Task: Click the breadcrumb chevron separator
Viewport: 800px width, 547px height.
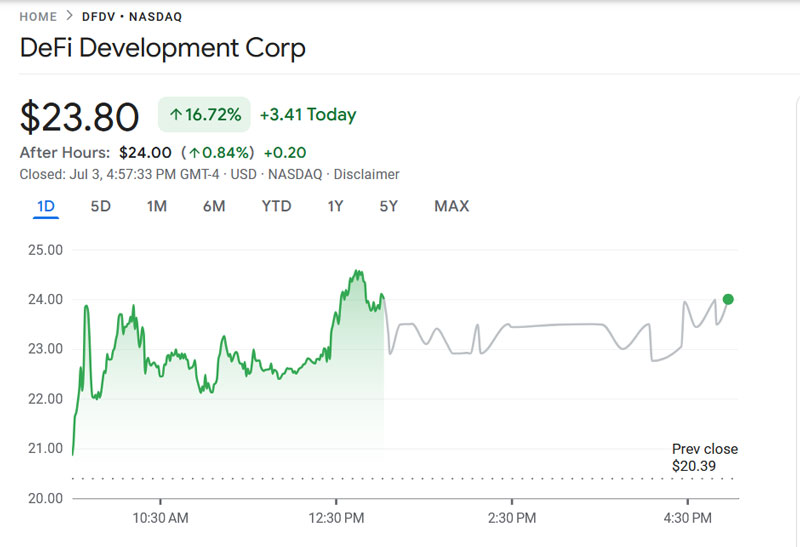Action: (69, 16)
